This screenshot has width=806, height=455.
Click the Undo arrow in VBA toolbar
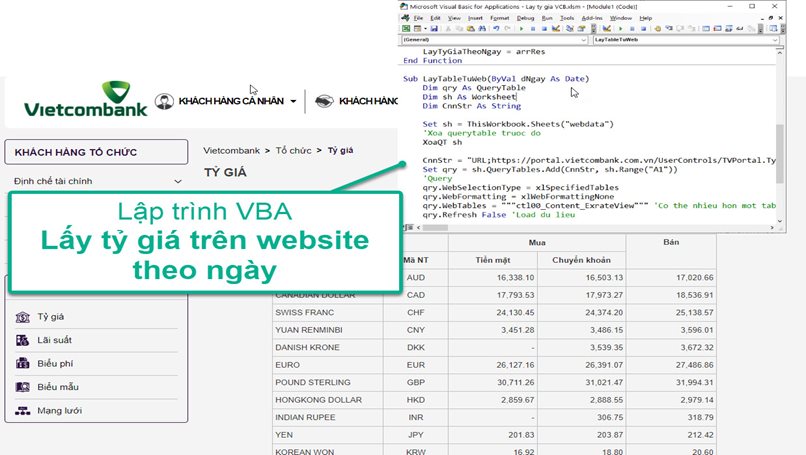point(496,28)
